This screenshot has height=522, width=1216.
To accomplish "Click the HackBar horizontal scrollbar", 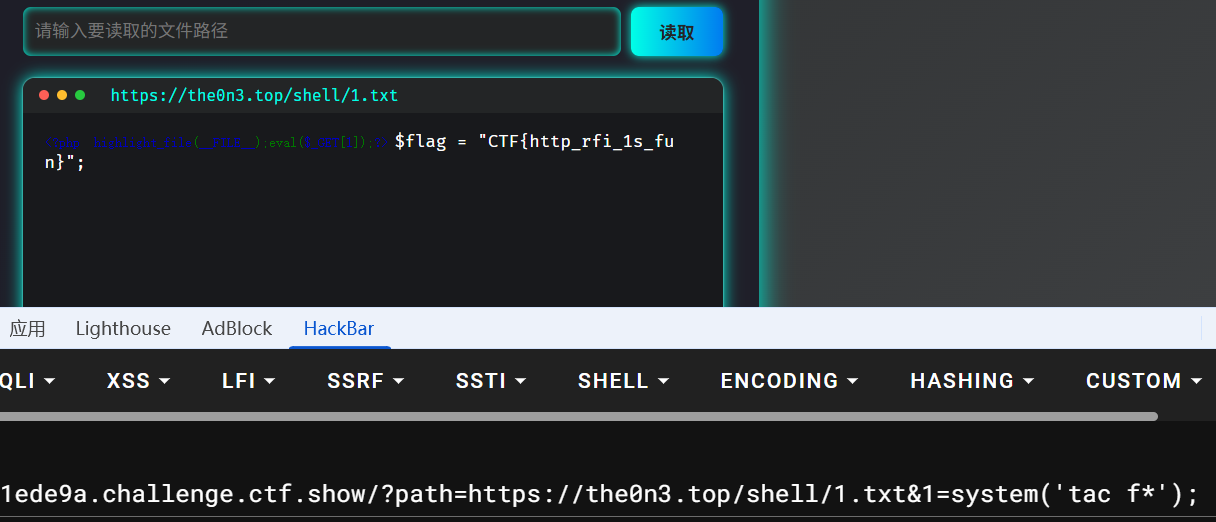I will (578, 416).
